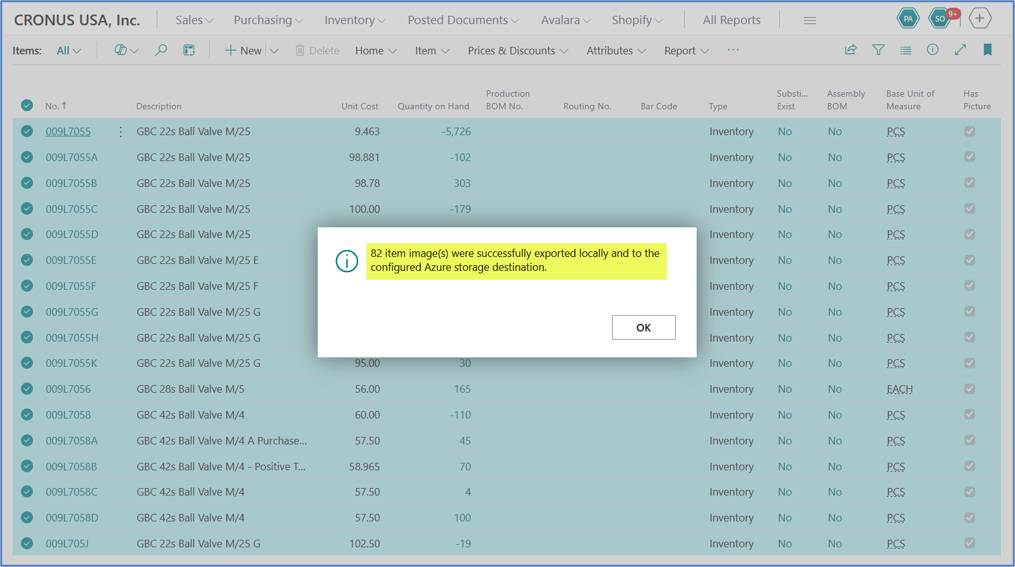
Task: Open item number link 009L7055
Action: click(x=68, y=131)
